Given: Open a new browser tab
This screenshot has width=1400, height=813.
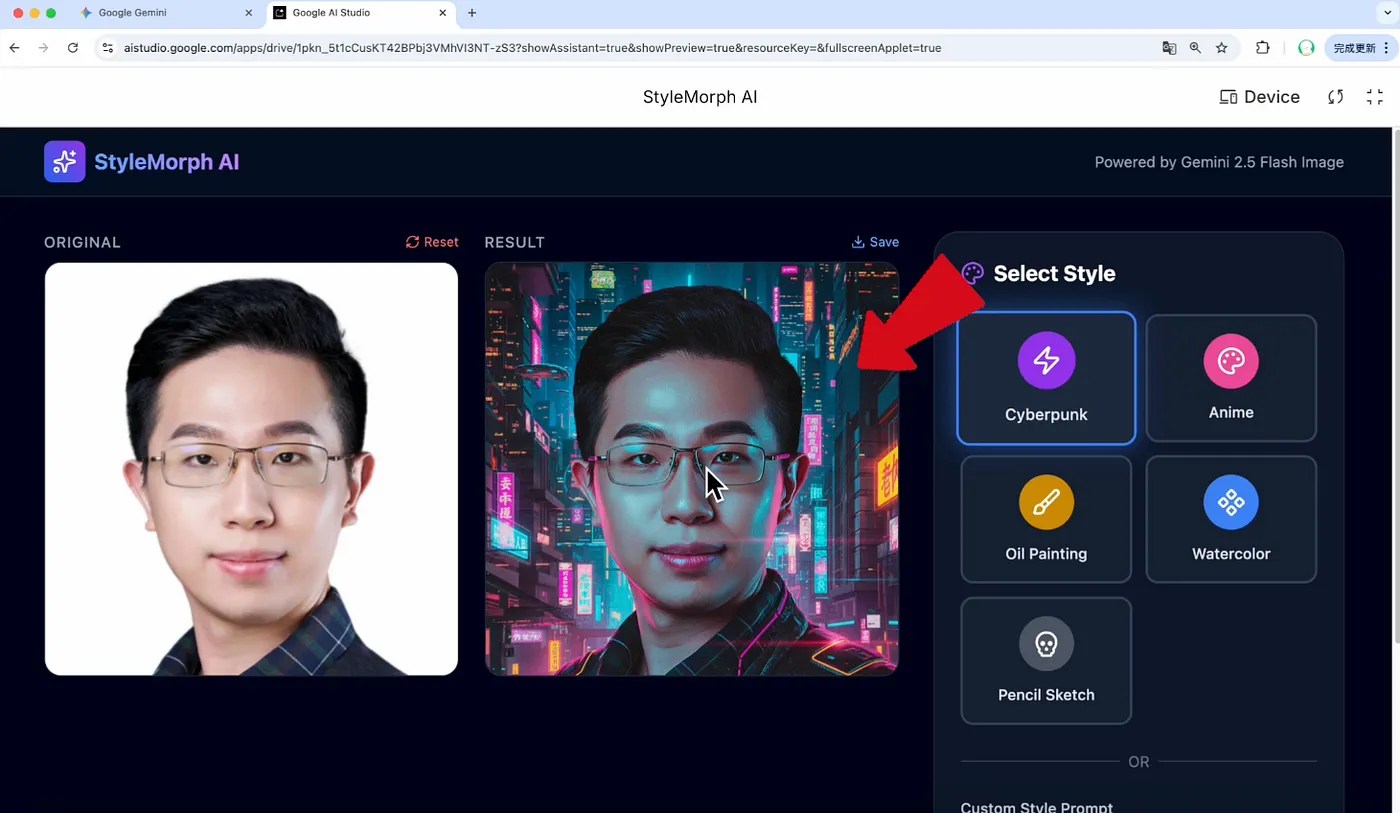Looking at the screenshot, I should (472, 13).
